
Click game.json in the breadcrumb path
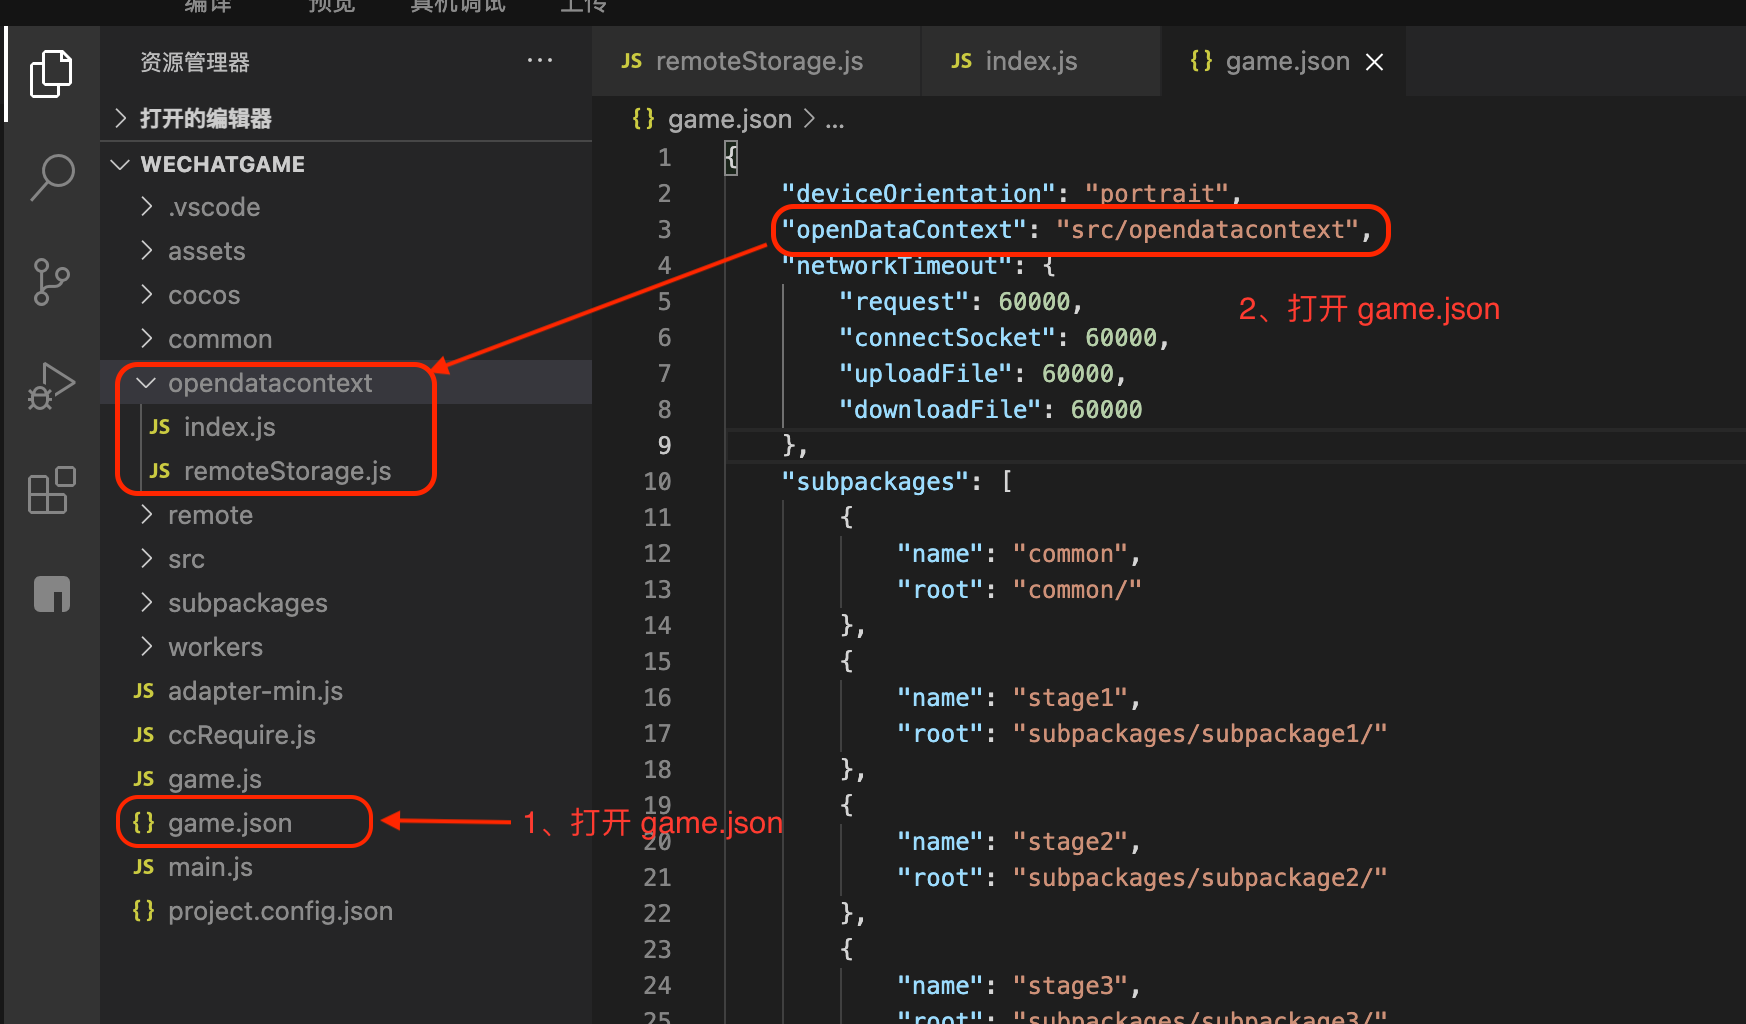pos(729,119)
